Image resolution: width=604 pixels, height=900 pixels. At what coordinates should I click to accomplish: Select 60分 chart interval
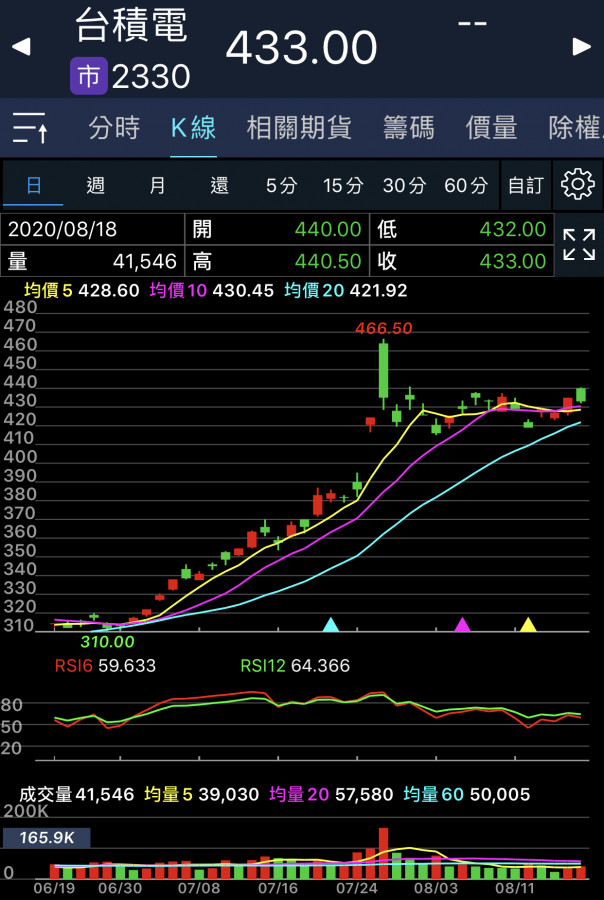466,185
